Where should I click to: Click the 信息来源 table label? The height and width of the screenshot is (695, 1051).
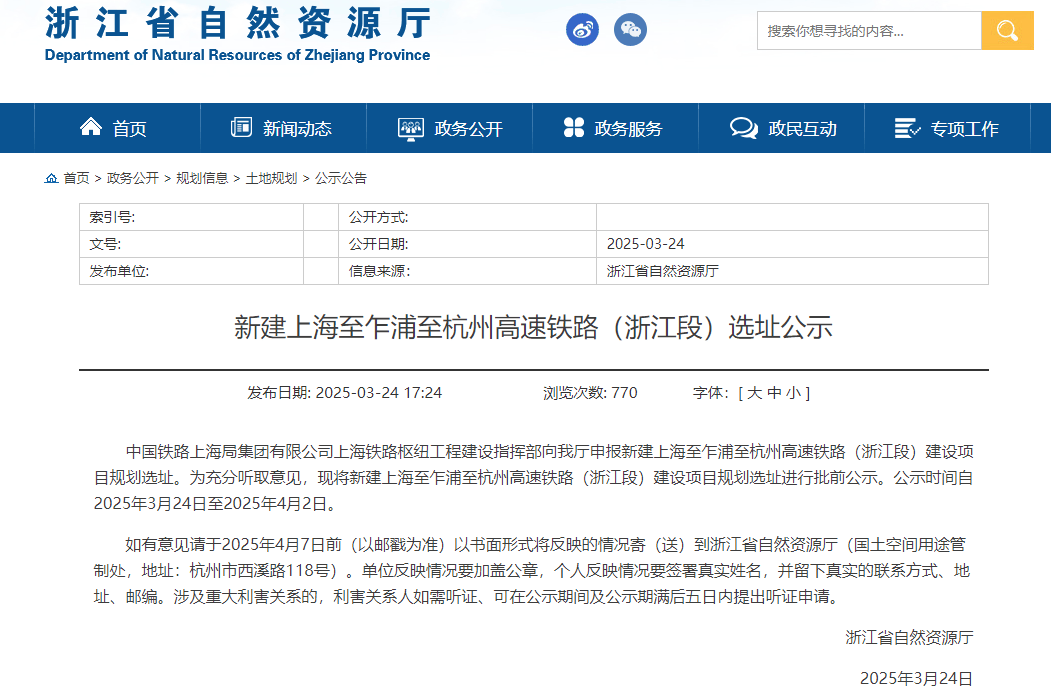[x=379, y=271]
